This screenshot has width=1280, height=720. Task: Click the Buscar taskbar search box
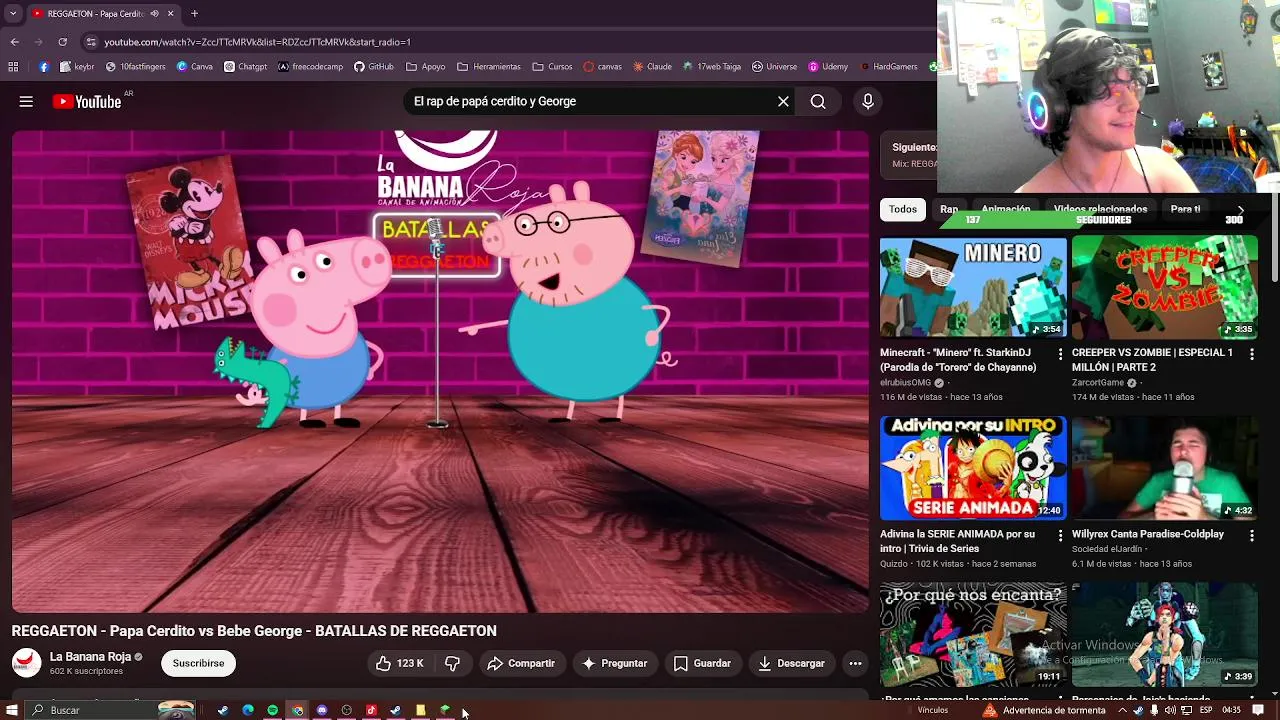[x=110, y=710]
